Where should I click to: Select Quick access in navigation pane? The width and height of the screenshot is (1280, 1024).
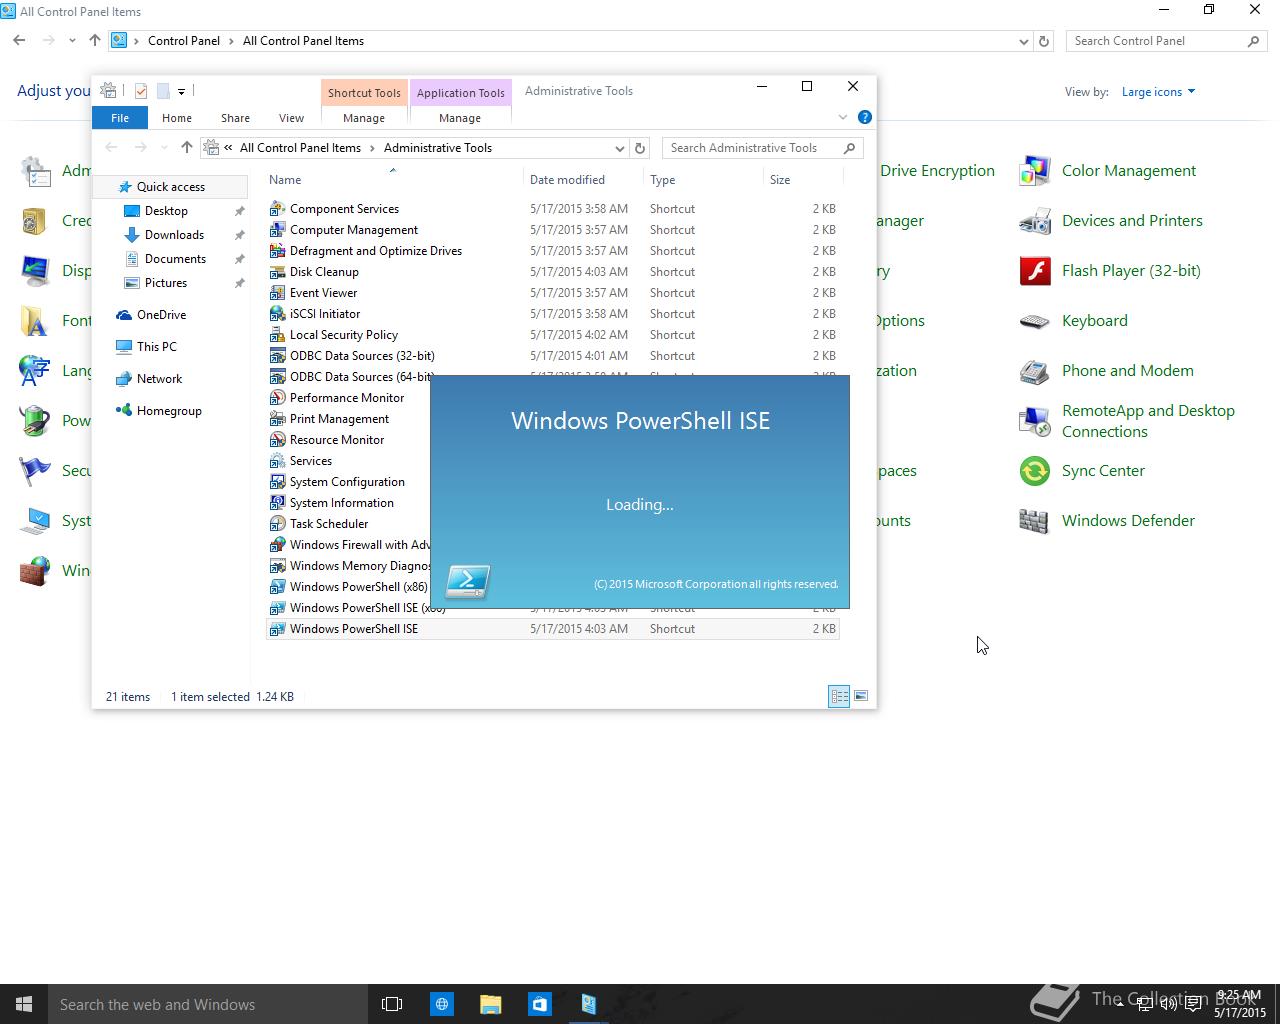point(170,187)
